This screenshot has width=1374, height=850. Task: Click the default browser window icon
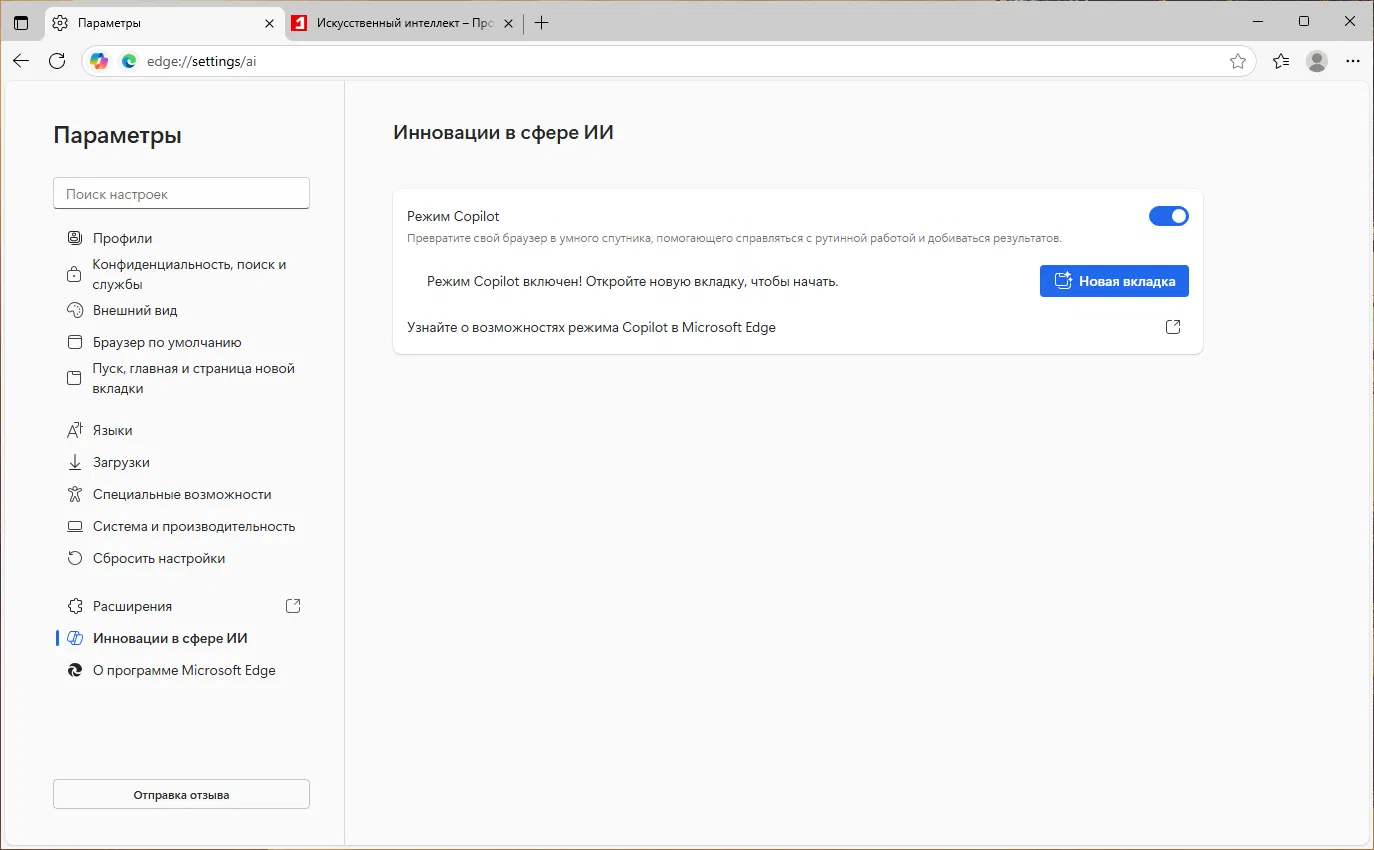pyautogui.click(x=74, y=342)
